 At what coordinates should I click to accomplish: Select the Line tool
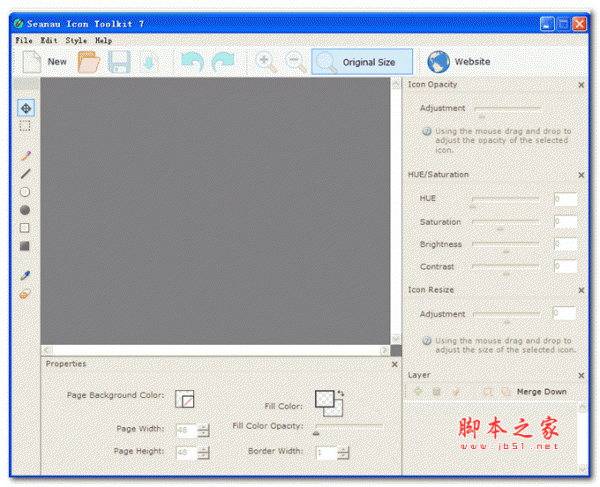(25, 174)
